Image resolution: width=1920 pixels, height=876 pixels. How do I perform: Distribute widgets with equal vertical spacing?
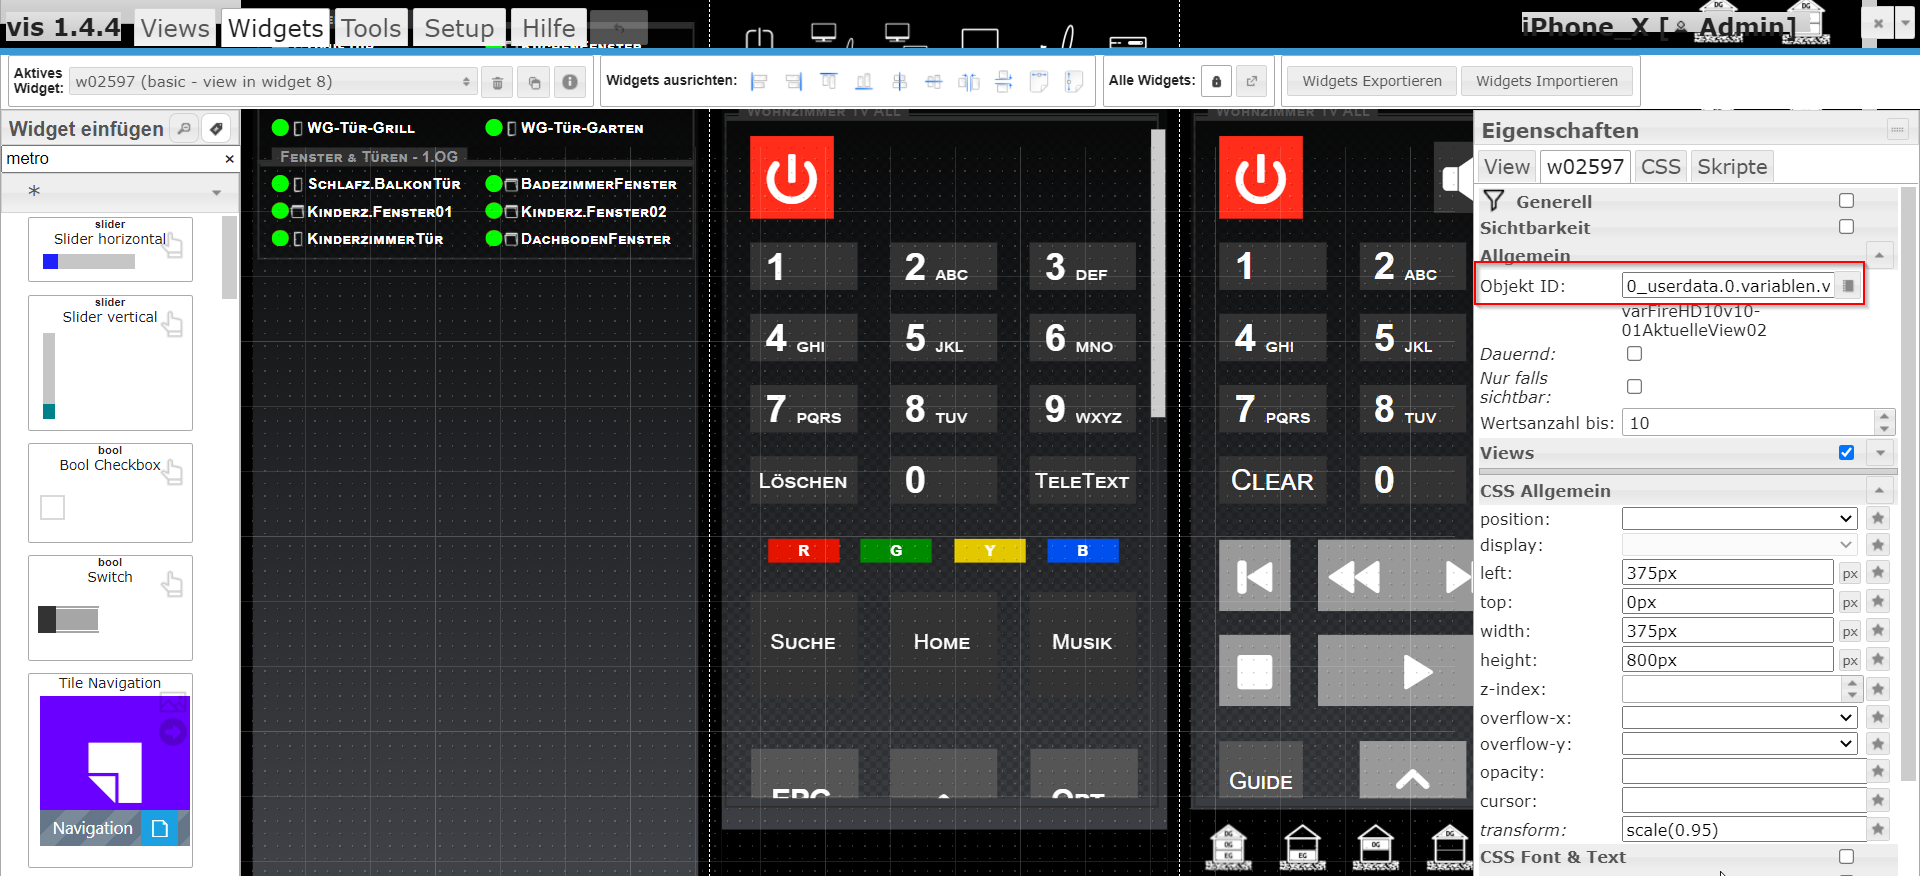click(x=1004, y=82)
